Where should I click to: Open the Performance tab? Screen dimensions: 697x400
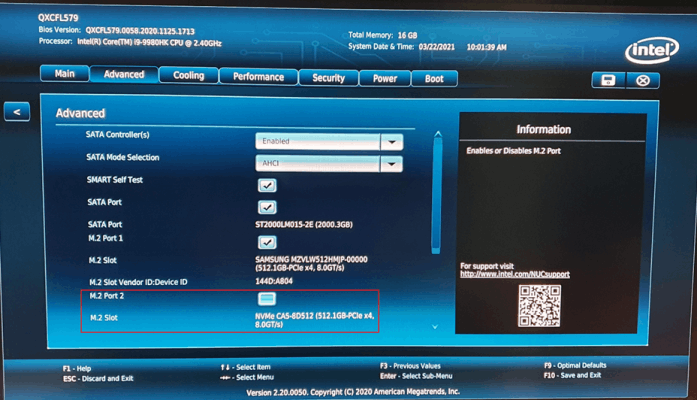[258, 76]
